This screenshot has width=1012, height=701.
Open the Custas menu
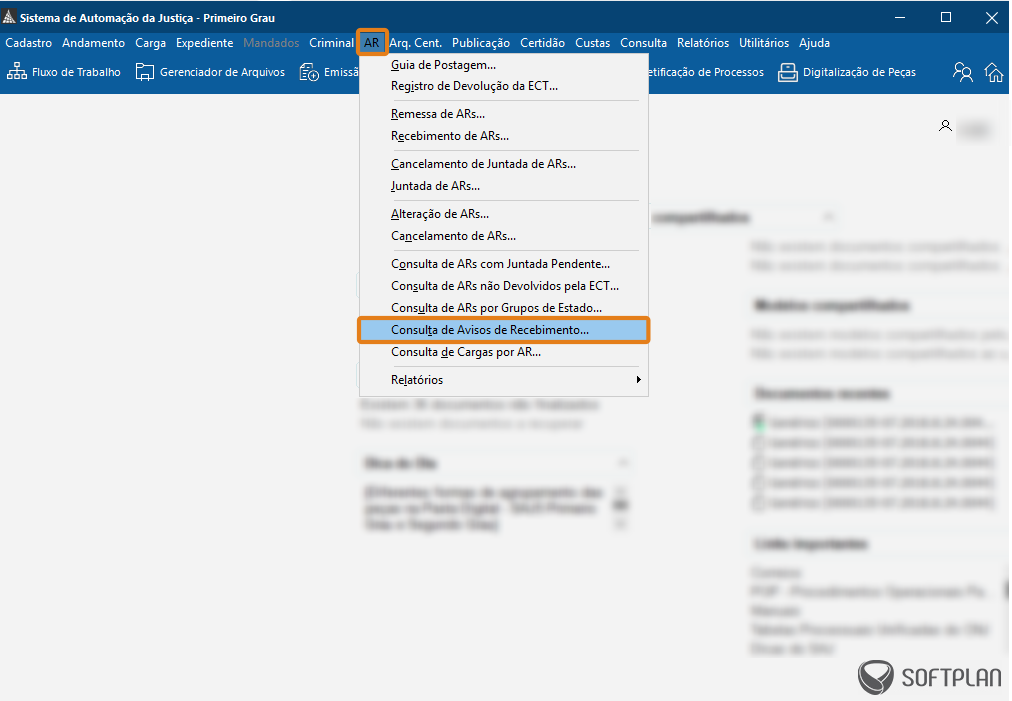[x=592, y=43]
